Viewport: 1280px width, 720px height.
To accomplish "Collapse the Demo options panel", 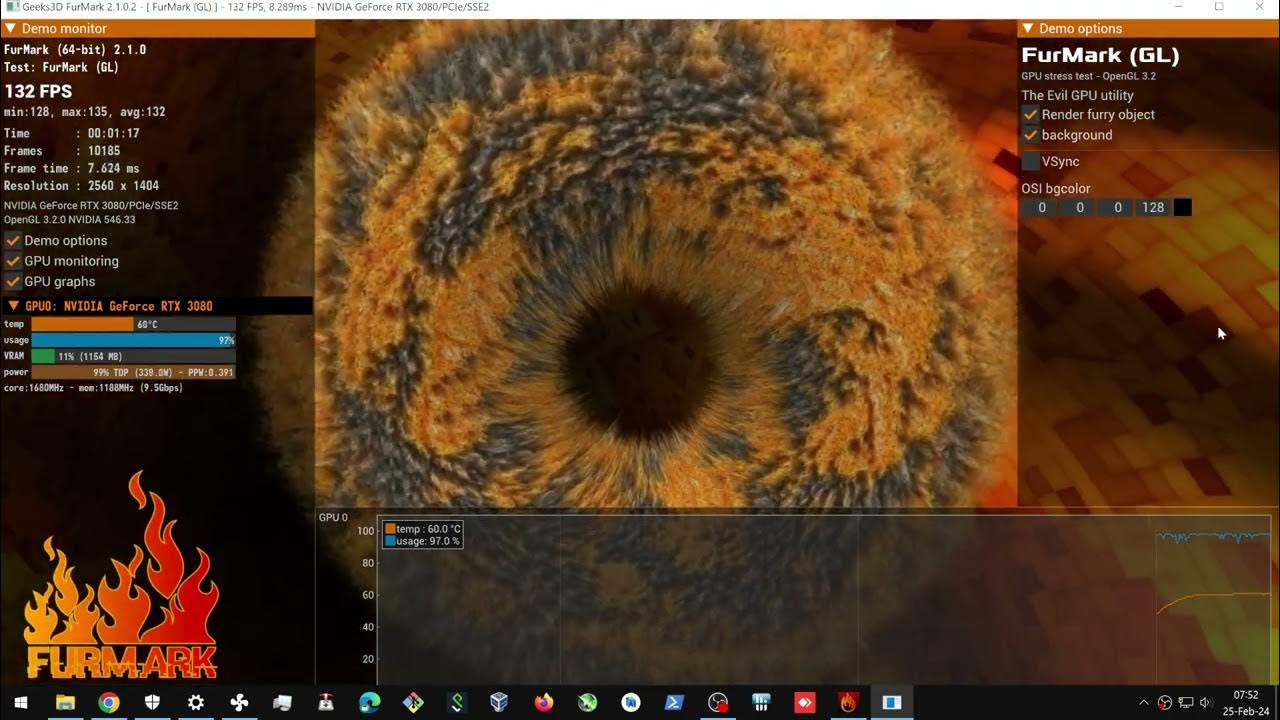I will click(1028, 29).
